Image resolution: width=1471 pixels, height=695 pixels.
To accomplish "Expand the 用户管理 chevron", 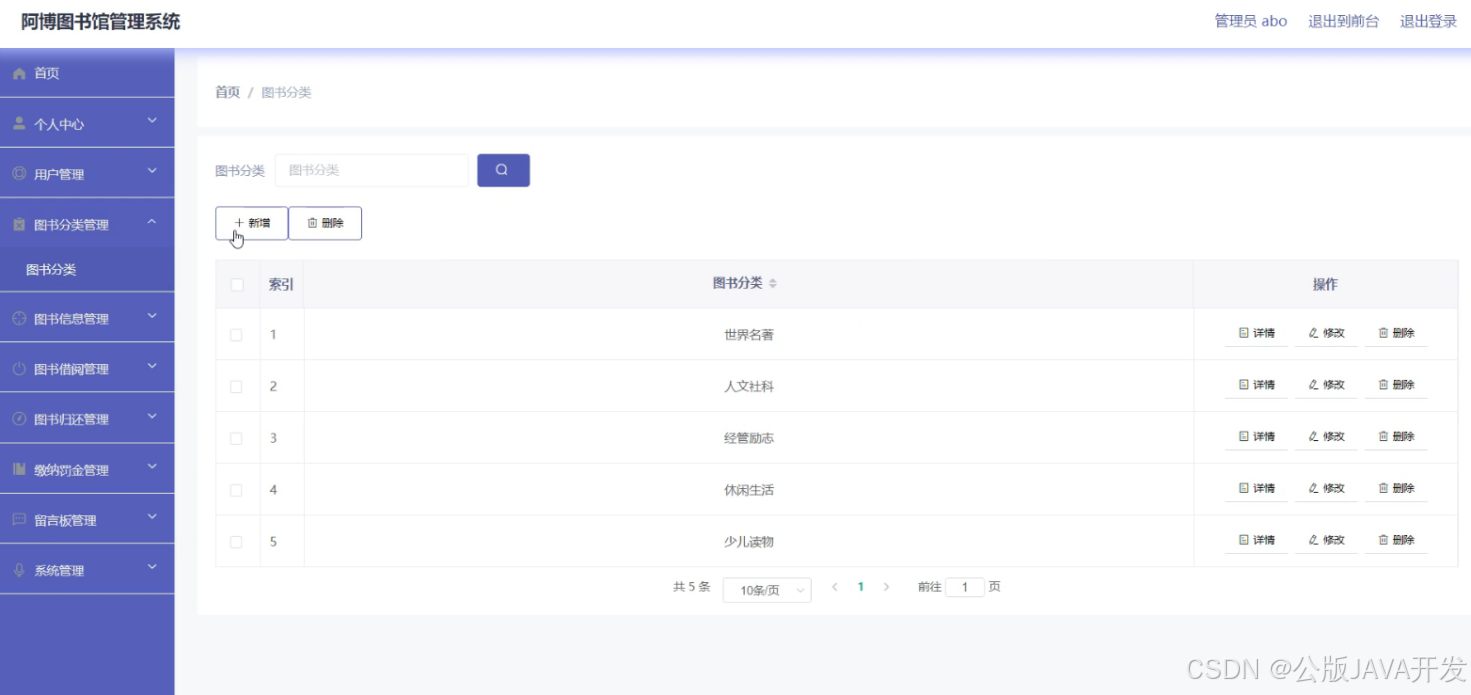I will tap(152, 171).
